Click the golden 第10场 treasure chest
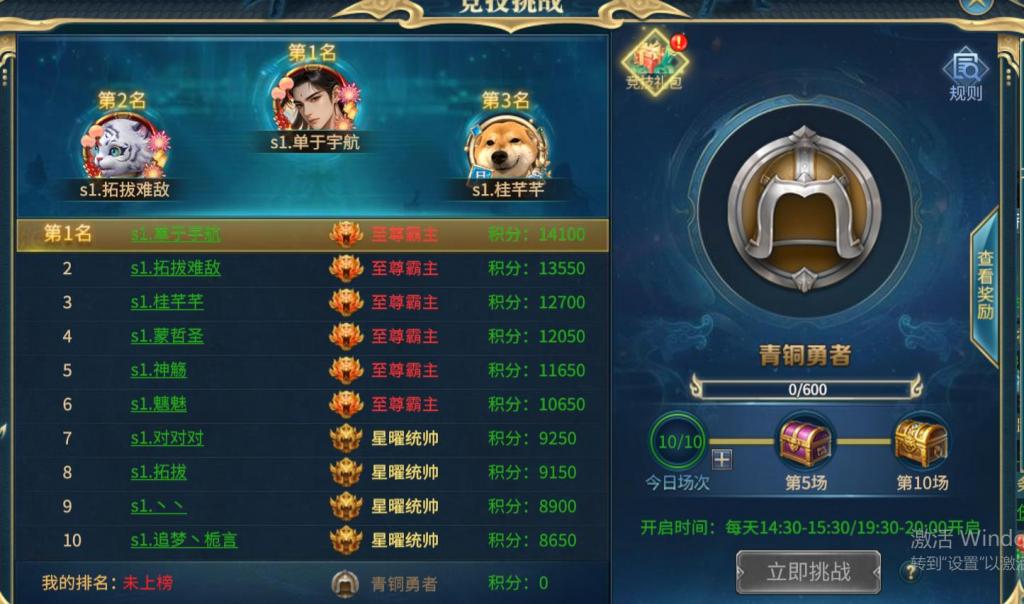1024x604 pixels. pyautogui.click(x=921, y=443)
